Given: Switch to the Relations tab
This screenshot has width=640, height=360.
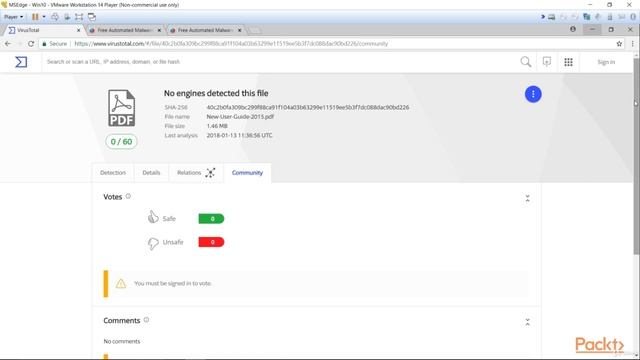Looking at the screenshot, I should pos(189,173).
